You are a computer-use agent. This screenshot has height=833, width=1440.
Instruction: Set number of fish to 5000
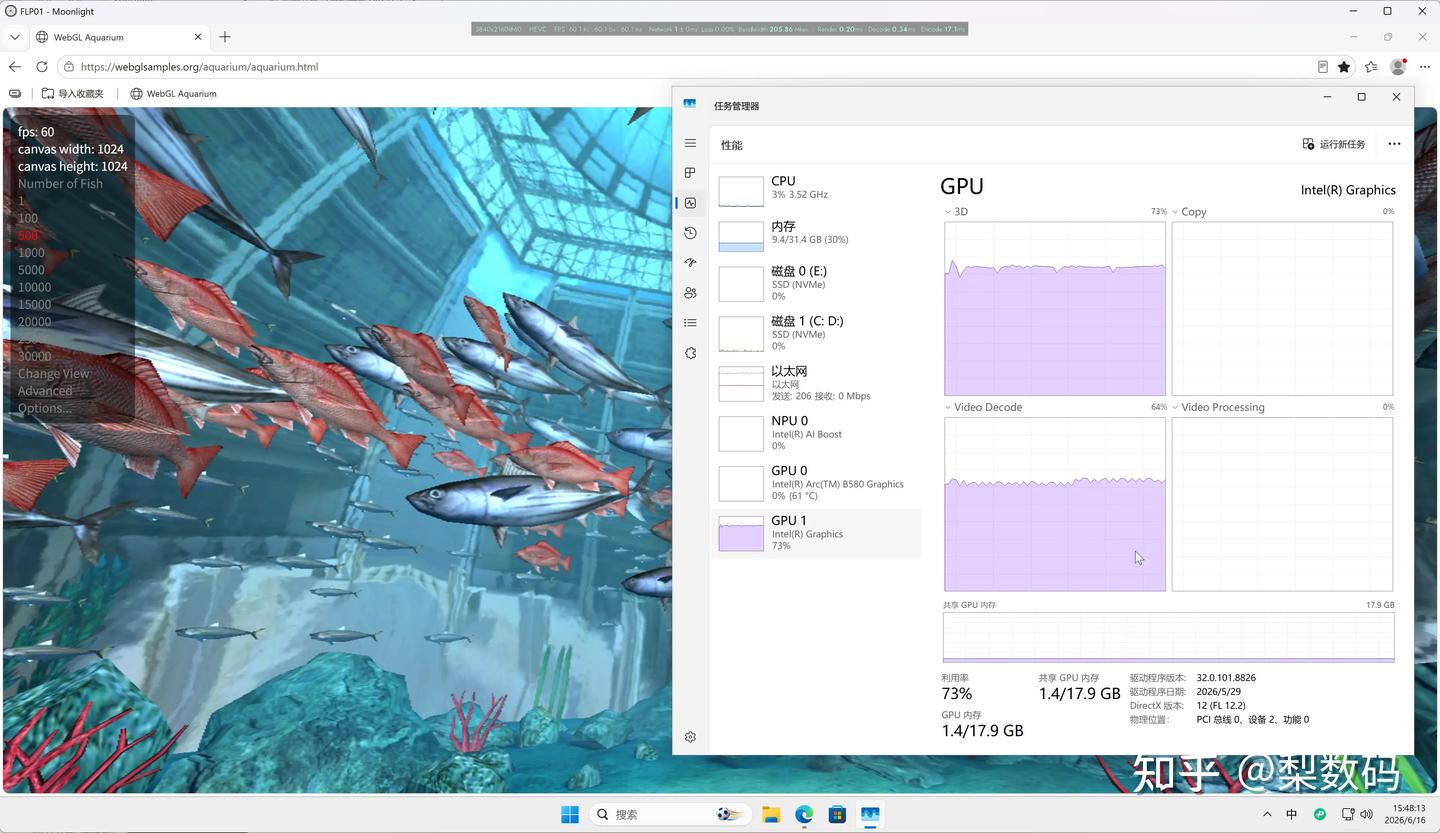click(31, 270)
